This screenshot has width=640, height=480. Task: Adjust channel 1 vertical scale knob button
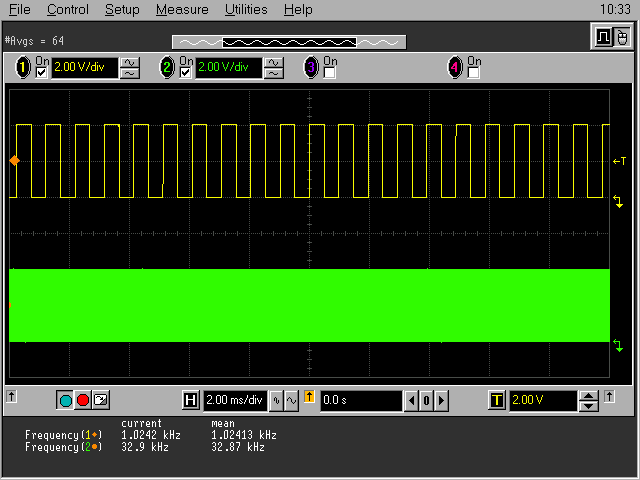click(x=130, y=68)
